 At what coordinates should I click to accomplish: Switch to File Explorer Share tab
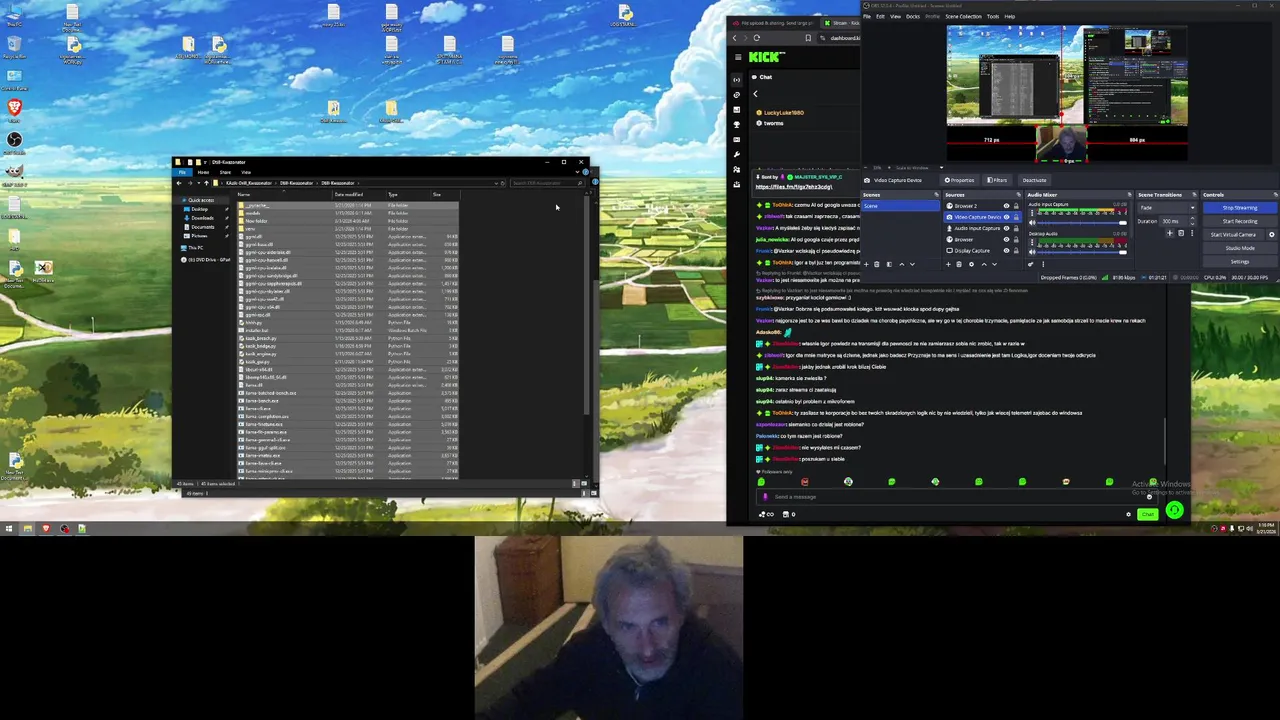click(x=225, y=172)
